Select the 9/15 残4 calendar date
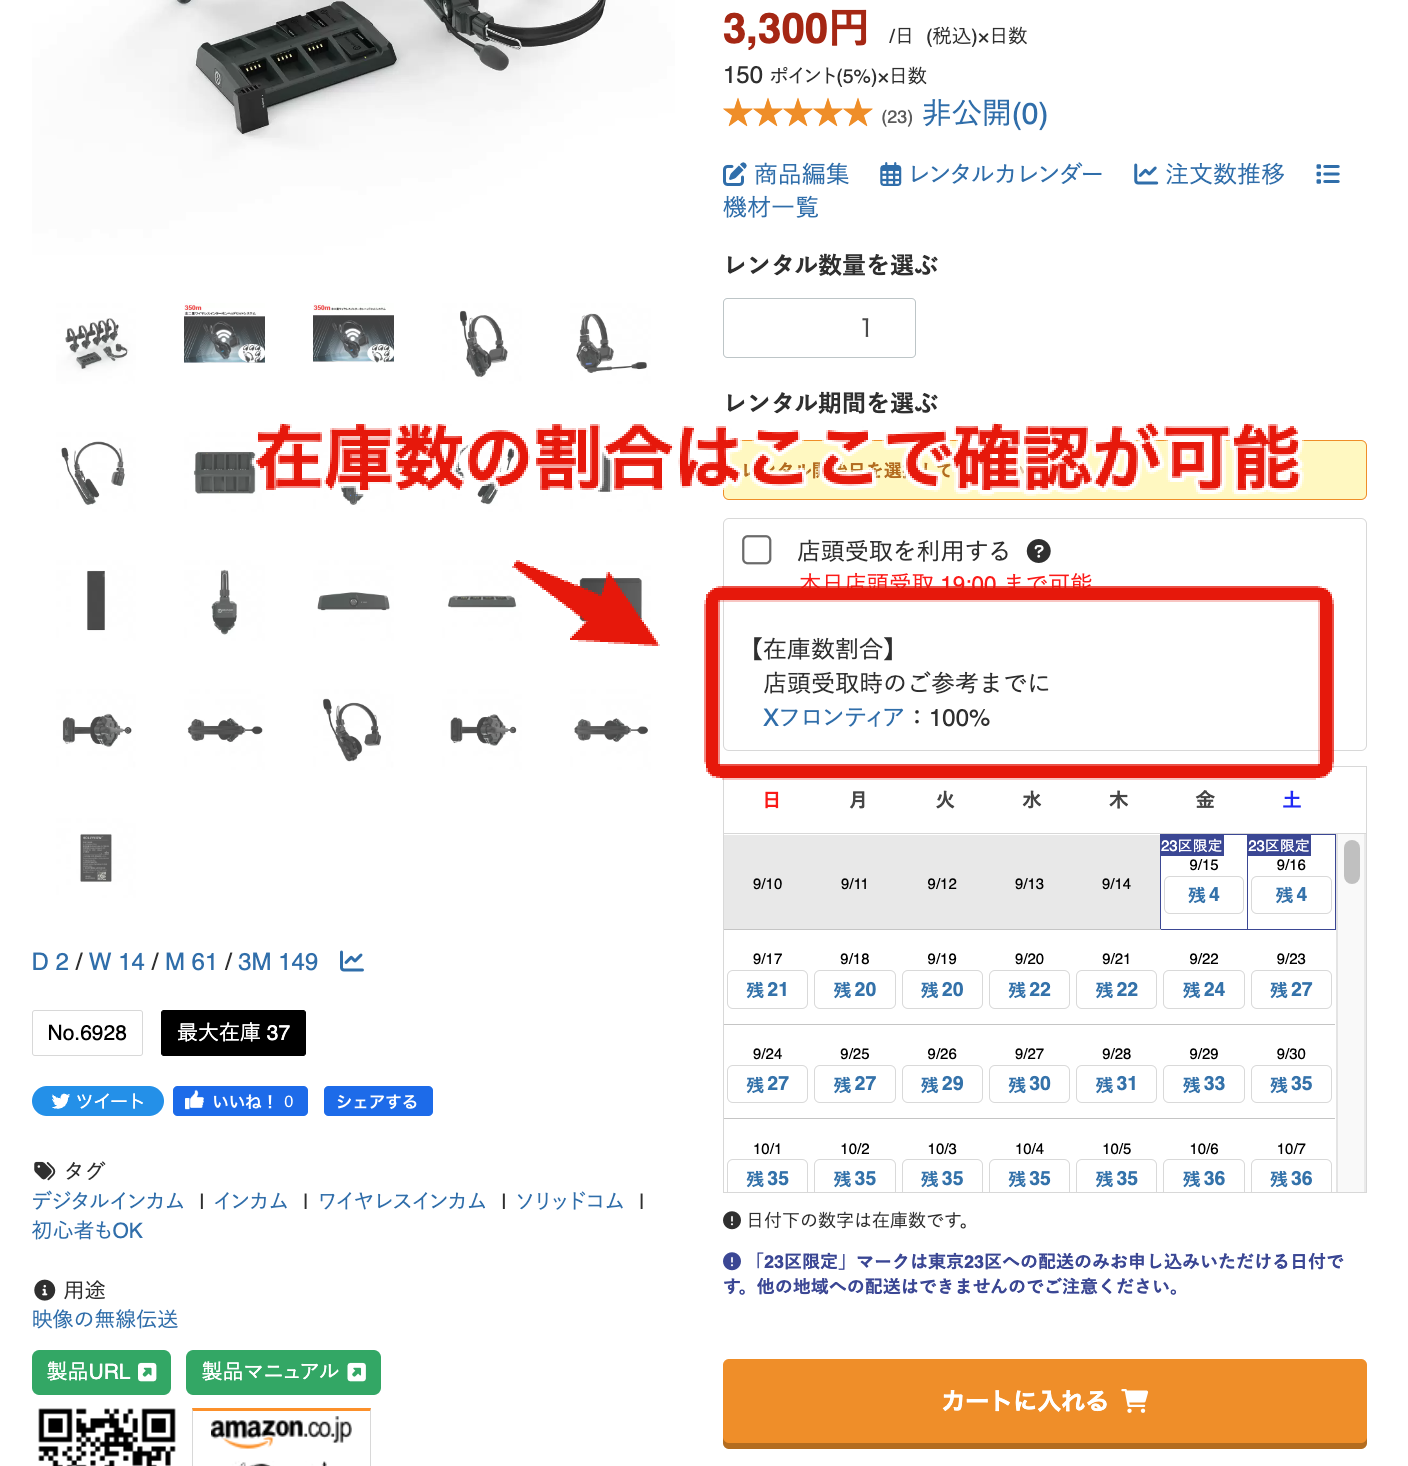Viewport: 1408px width, 1466px height. tap(1204, 895)
